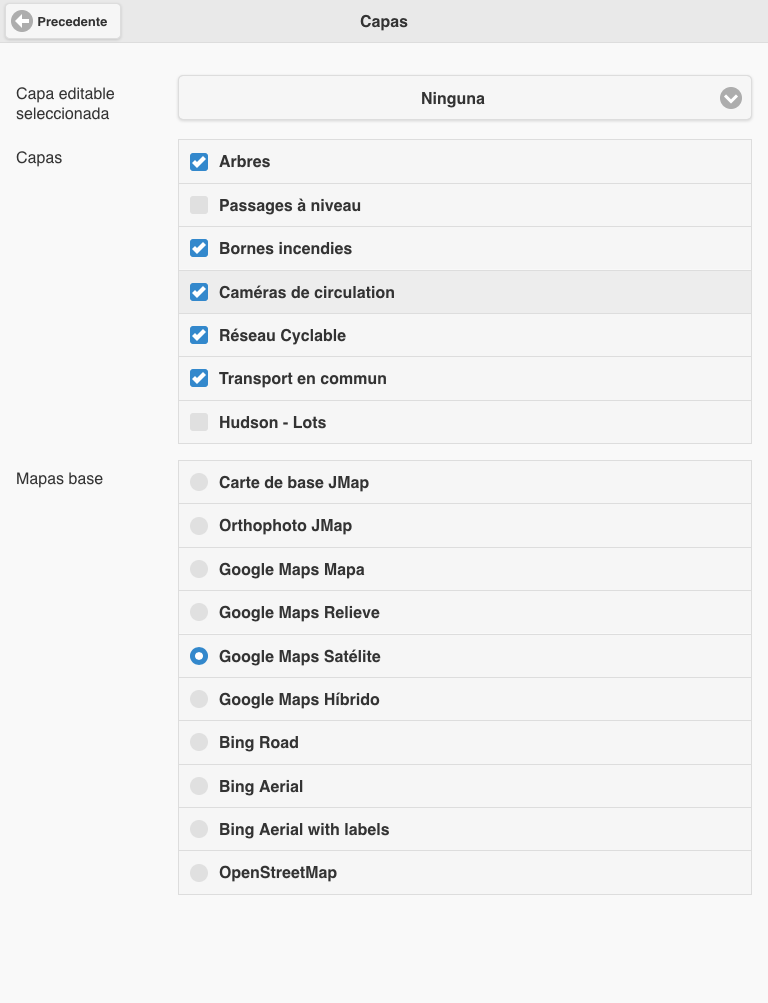The width and height of the screenshot is (768, 1003).
Task: Select Carte de base JMap basemap
Action: 464,482
